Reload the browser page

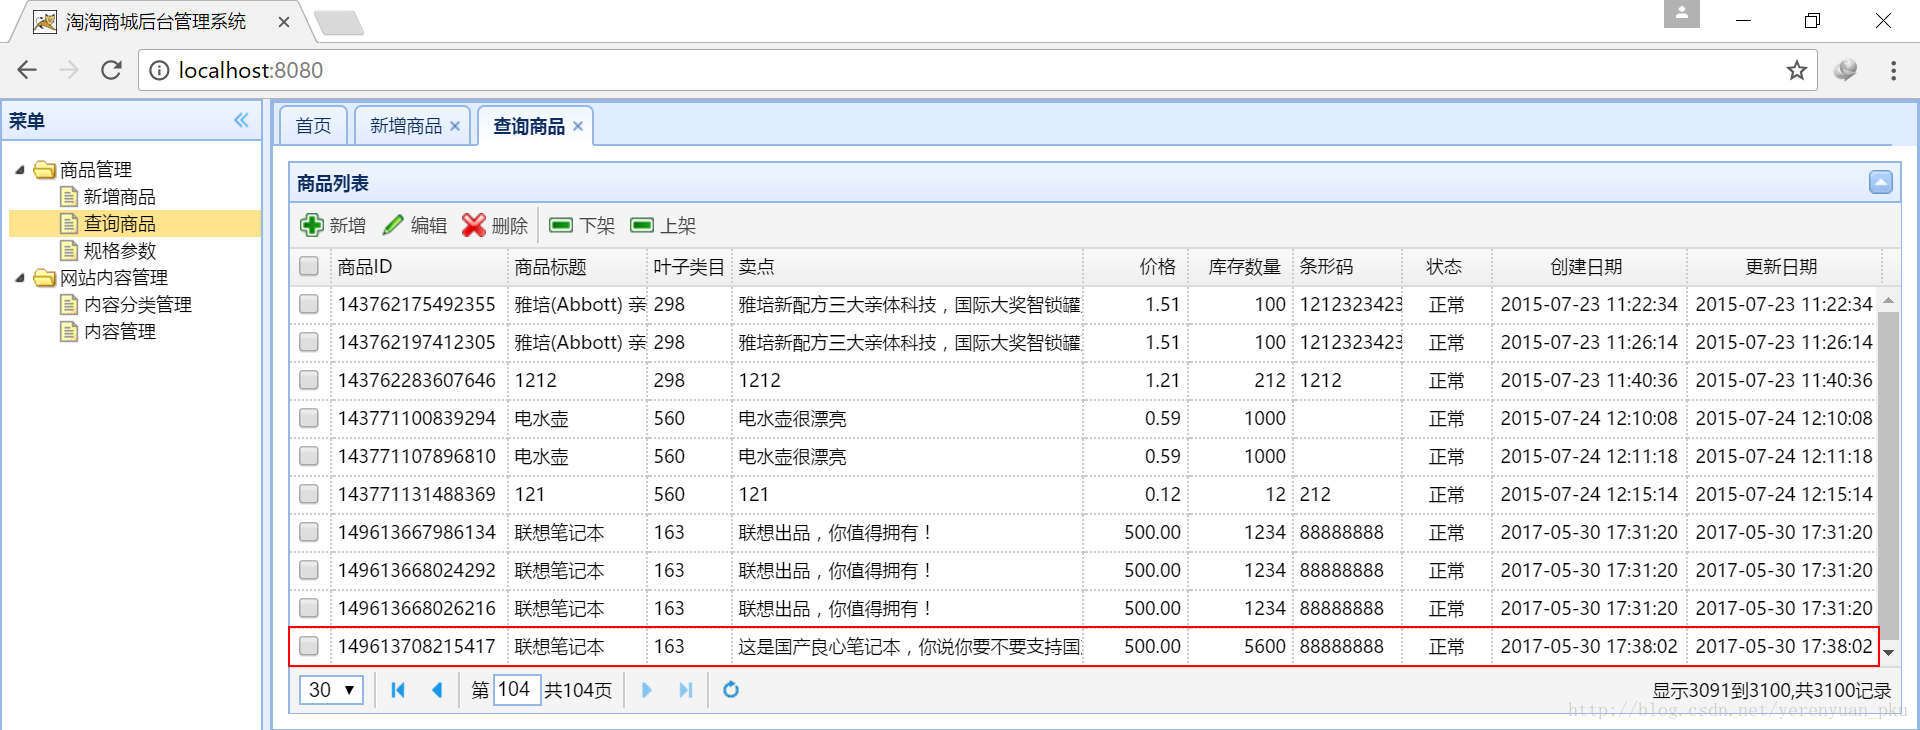(x=111, y=70)
